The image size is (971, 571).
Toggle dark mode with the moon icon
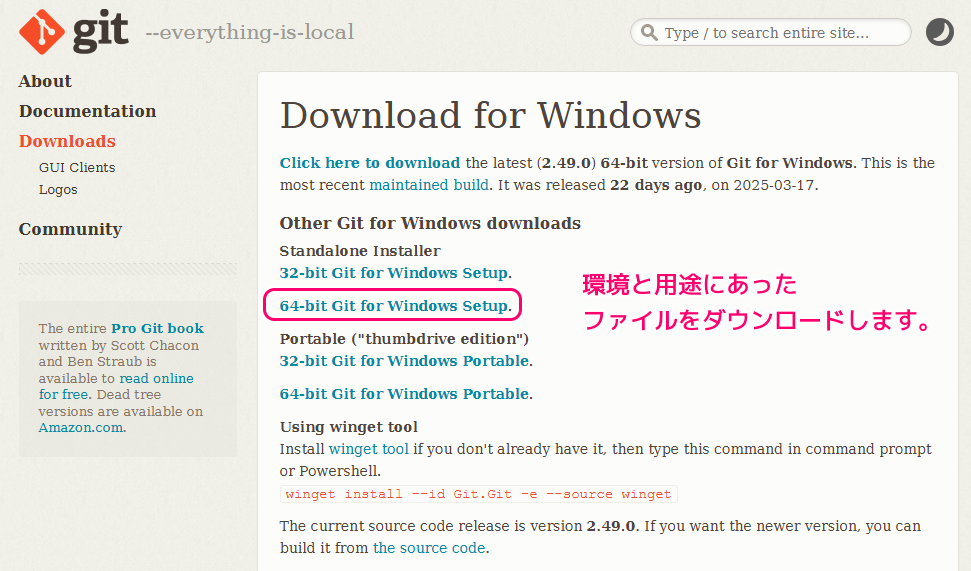tap(939, 32)
